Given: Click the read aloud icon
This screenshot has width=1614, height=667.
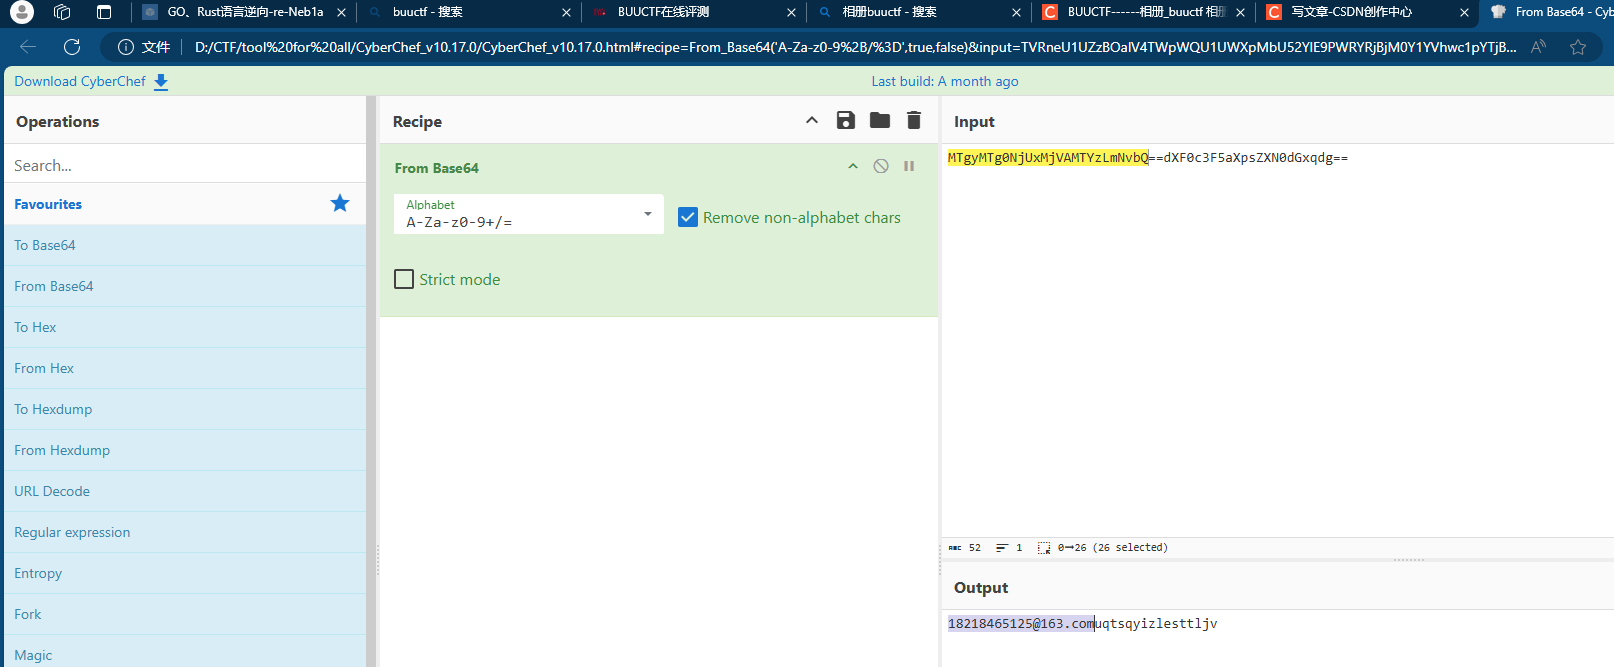Looking at the screenshot, I should pos(1538,47).
